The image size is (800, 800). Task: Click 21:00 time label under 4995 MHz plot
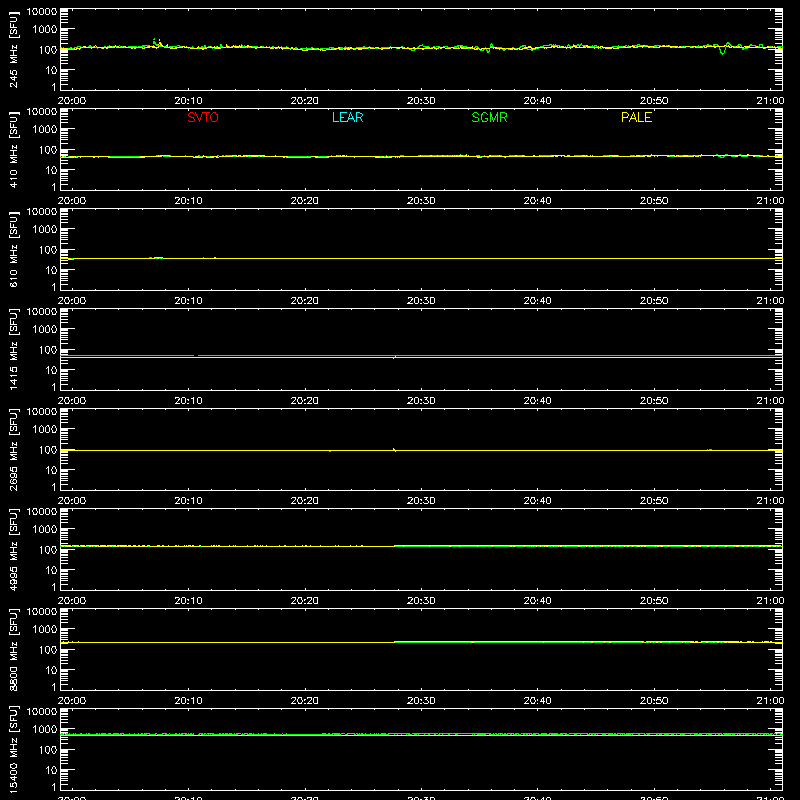pos(770,601)
